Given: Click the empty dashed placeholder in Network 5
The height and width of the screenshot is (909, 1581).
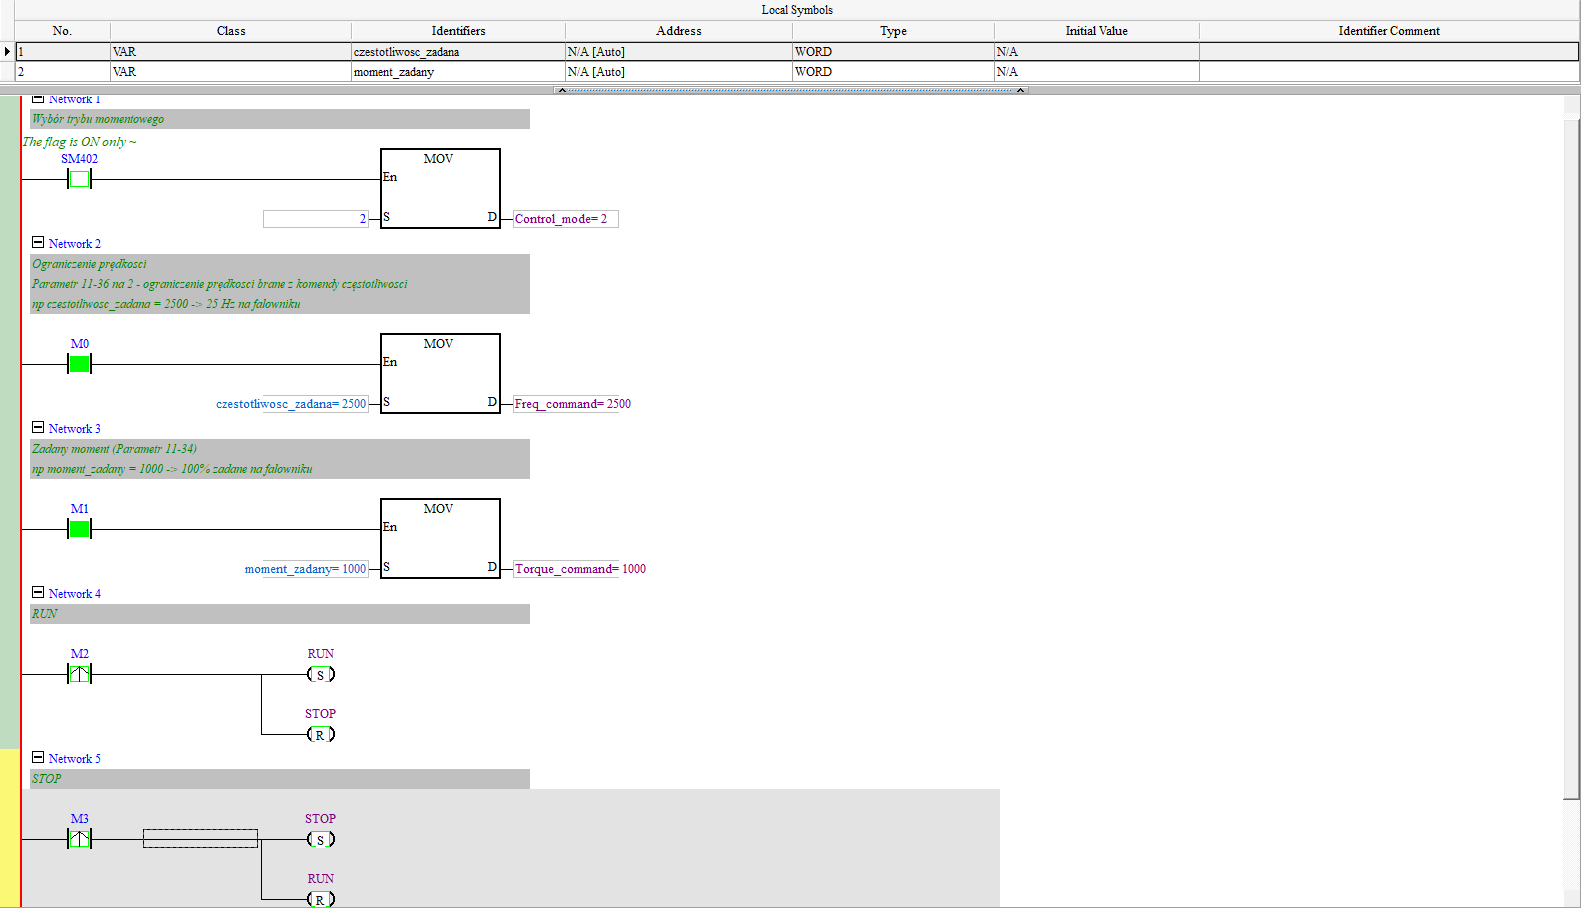Looking at the screenshot, I should pyautogui.click(x=200, y=839).
